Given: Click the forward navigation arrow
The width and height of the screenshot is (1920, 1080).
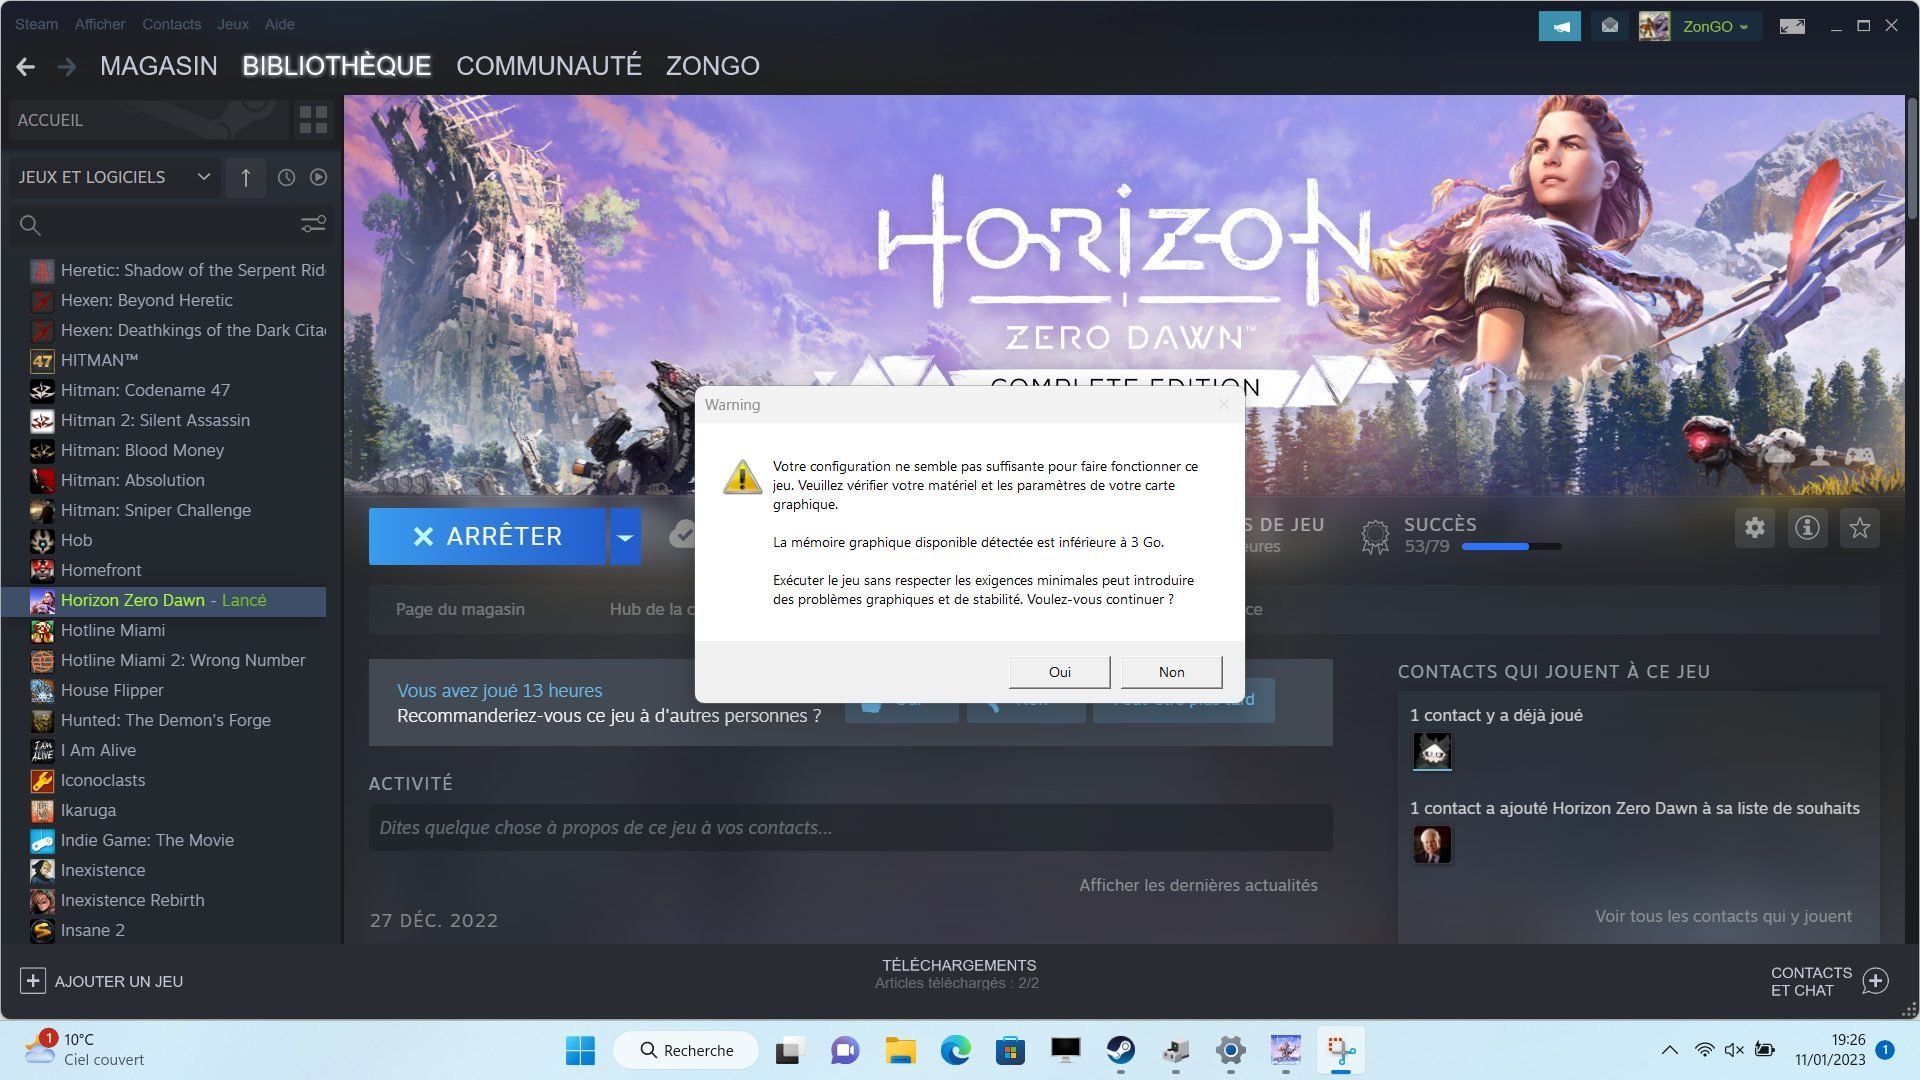Looking at the screenshot, I should point(67,66).
